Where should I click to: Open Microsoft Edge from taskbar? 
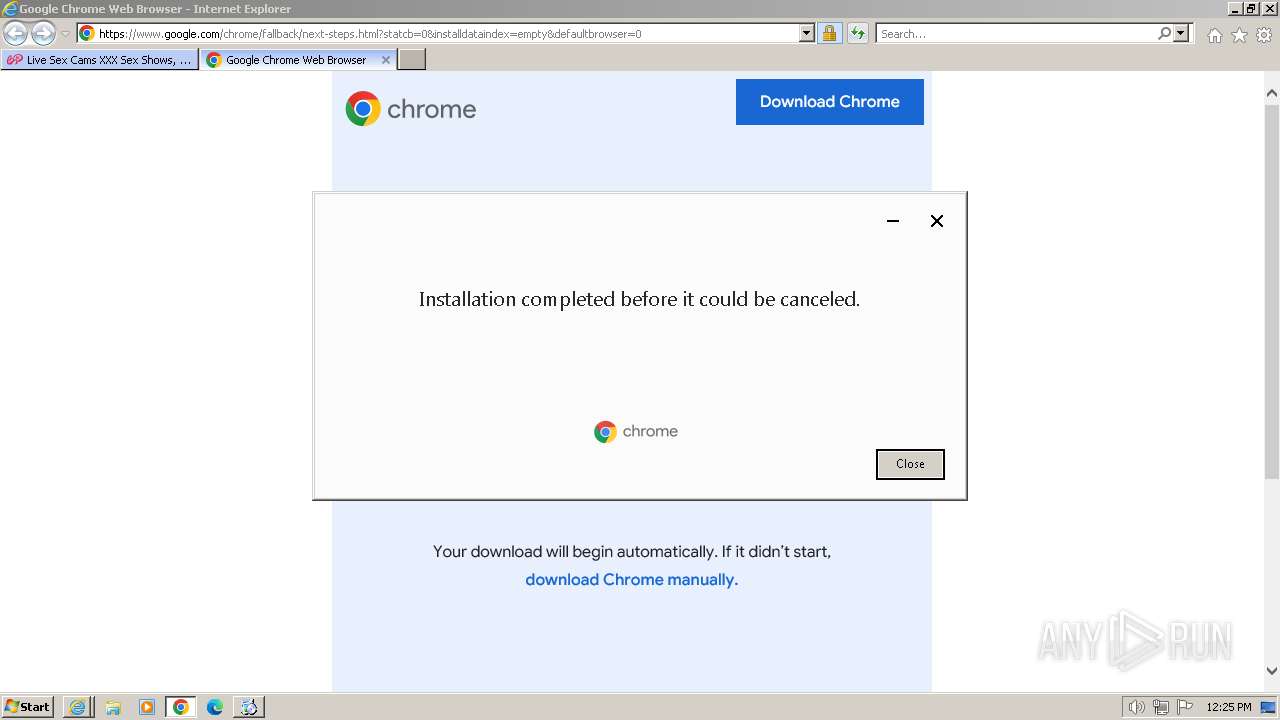click(x=215, y=707)
